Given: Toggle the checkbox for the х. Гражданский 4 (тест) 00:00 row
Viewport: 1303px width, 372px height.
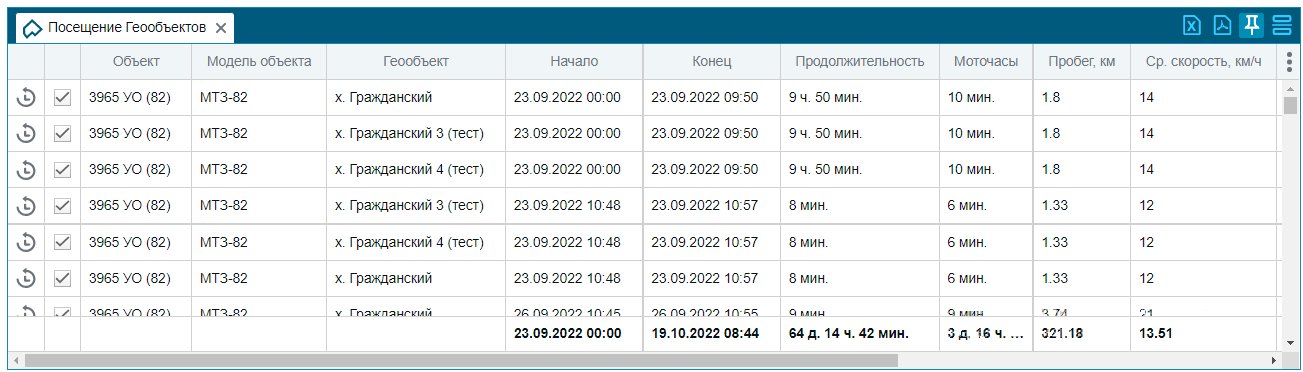Looking at the screenshot, I should [62, 170].
